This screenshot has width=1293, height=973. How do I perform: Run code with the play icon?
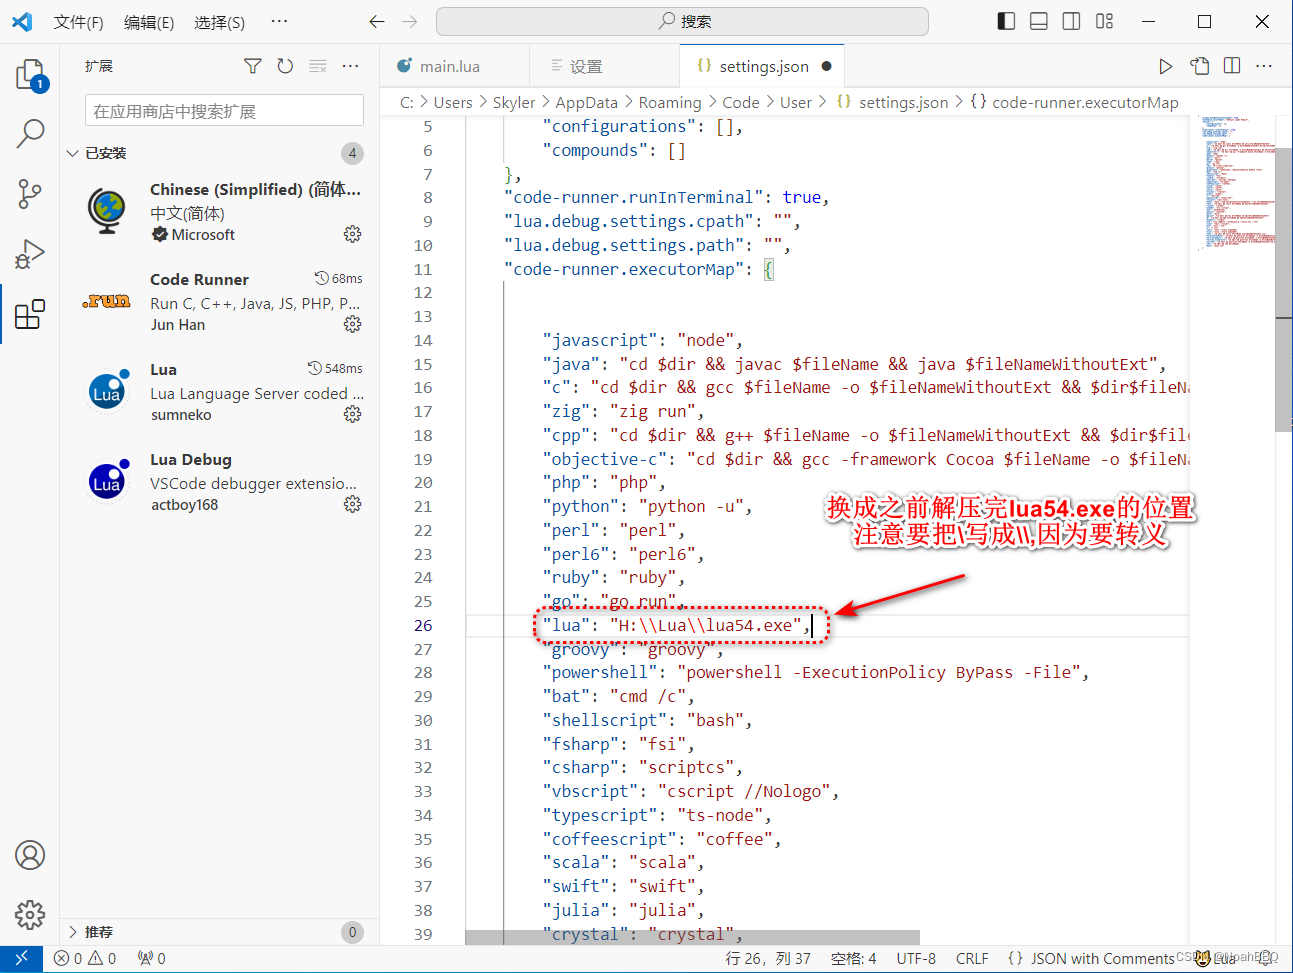(x=1165, y=66)
